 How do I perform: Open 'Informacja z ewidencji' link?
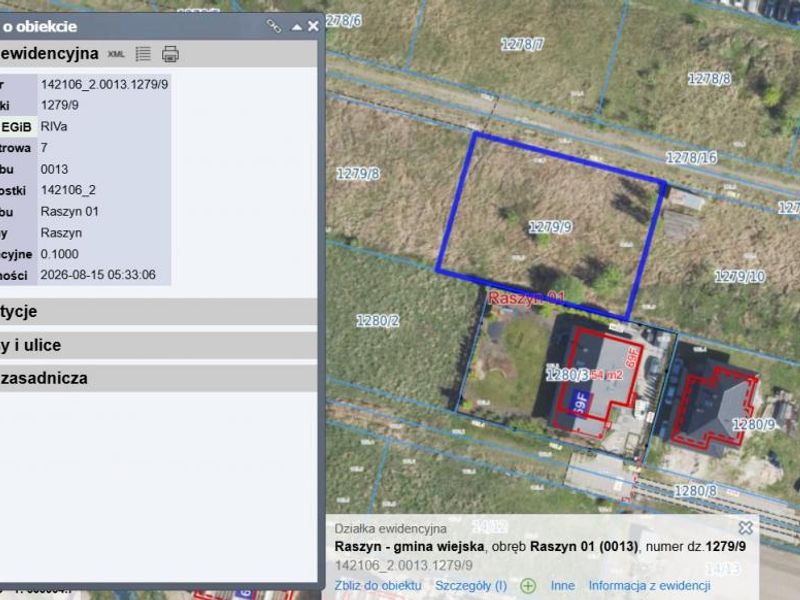coord(649,586)
